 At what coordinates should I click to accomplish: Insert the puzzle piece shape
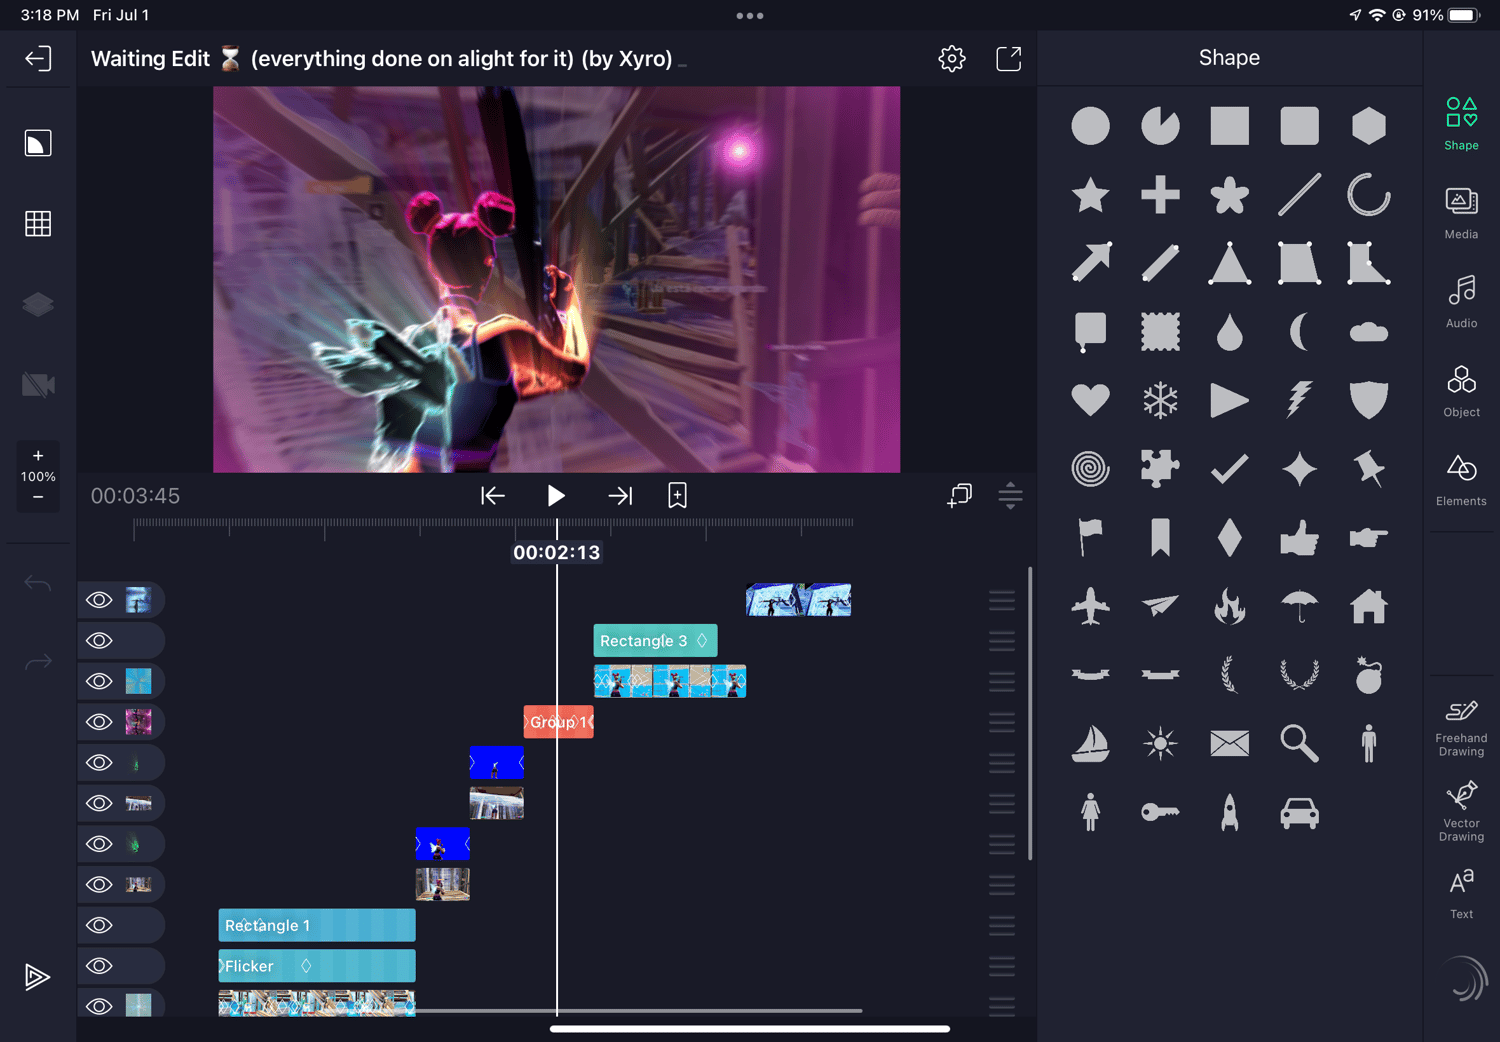click(x=1160, y=468)
